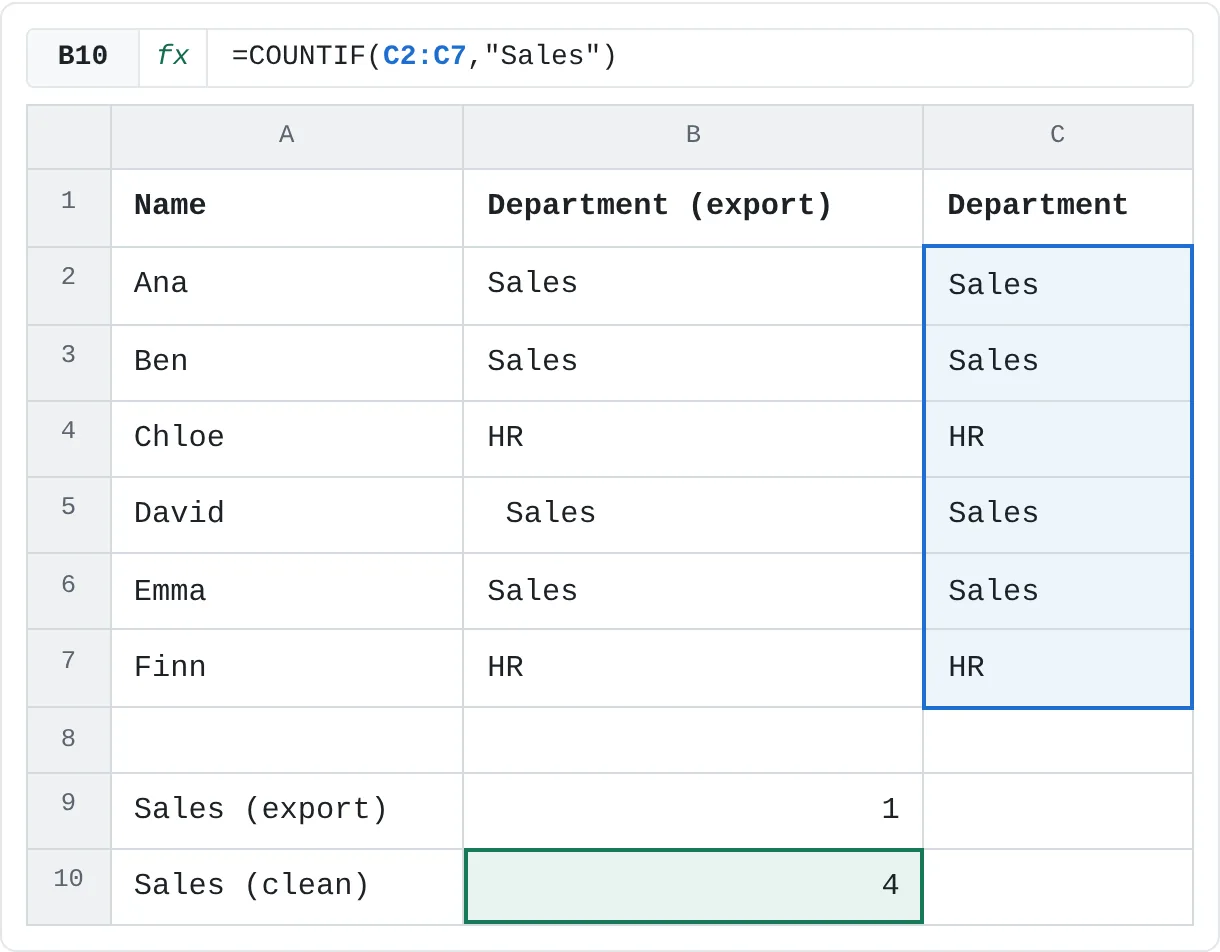Click empty cell C9
This screenshot has width=1220, height=952.
tap(1058, 811)
